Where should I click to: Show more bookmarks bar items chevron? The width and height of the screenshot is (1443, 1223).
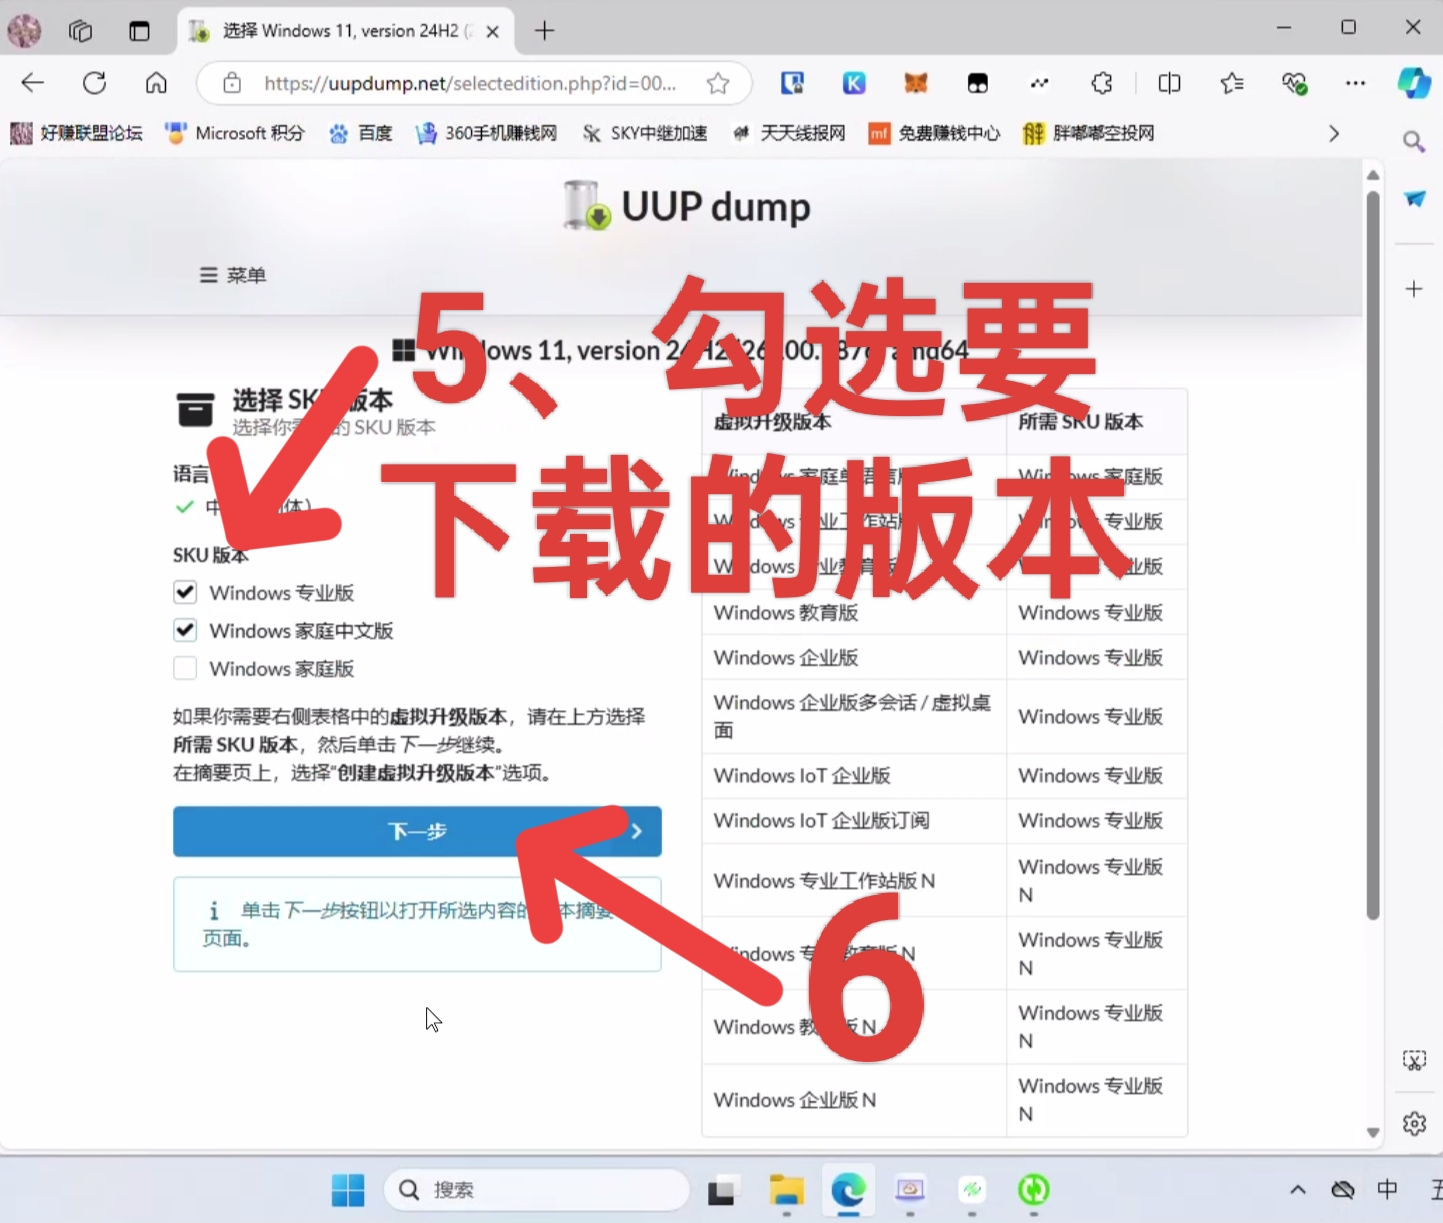[1334, 133]
